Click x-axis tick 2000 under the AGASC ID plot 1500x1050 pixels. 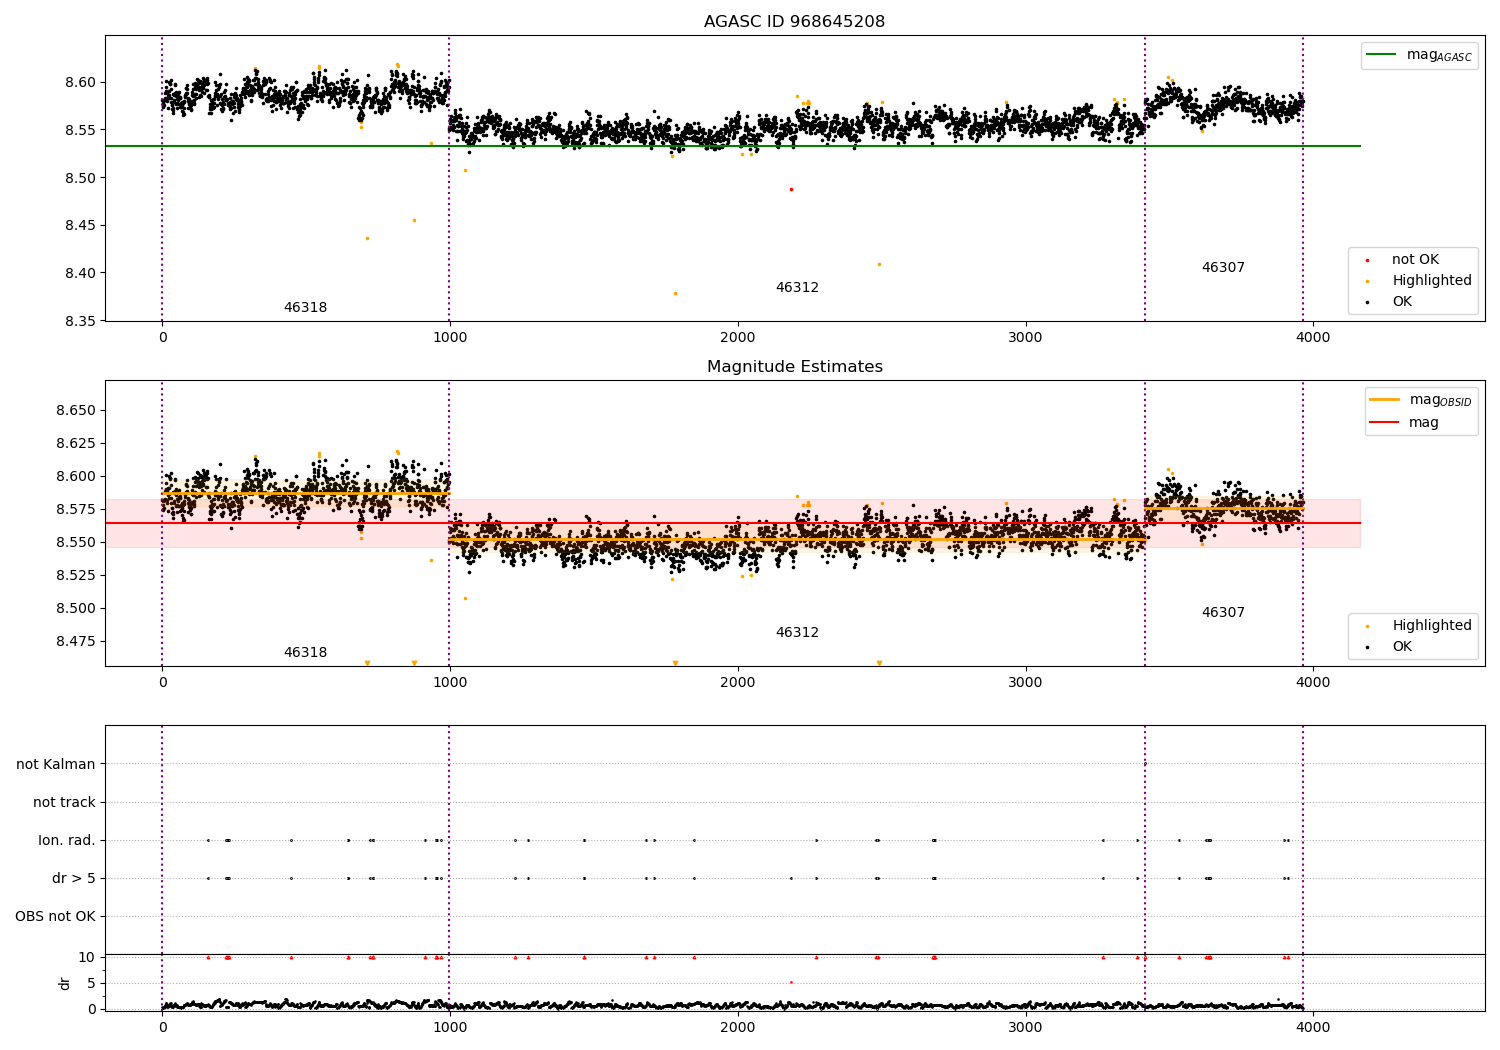738,338
